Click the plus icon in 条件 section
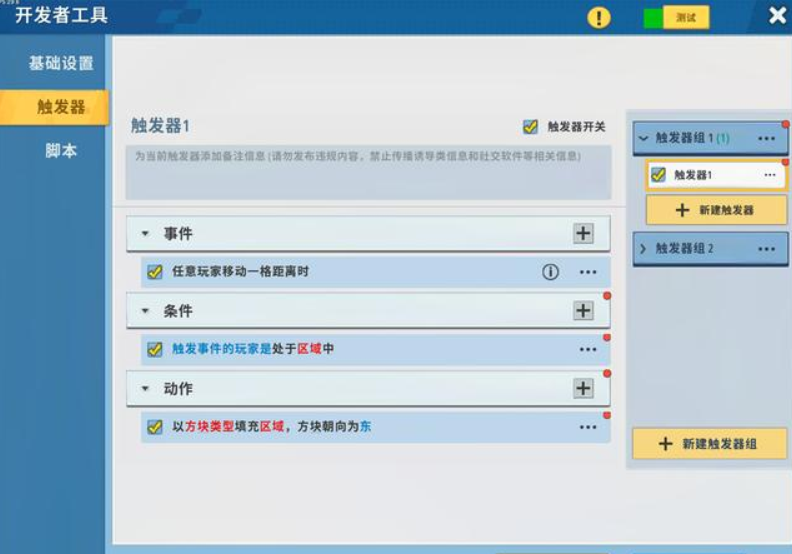This screenshot has height=554, width=792. tap(583, 311)
